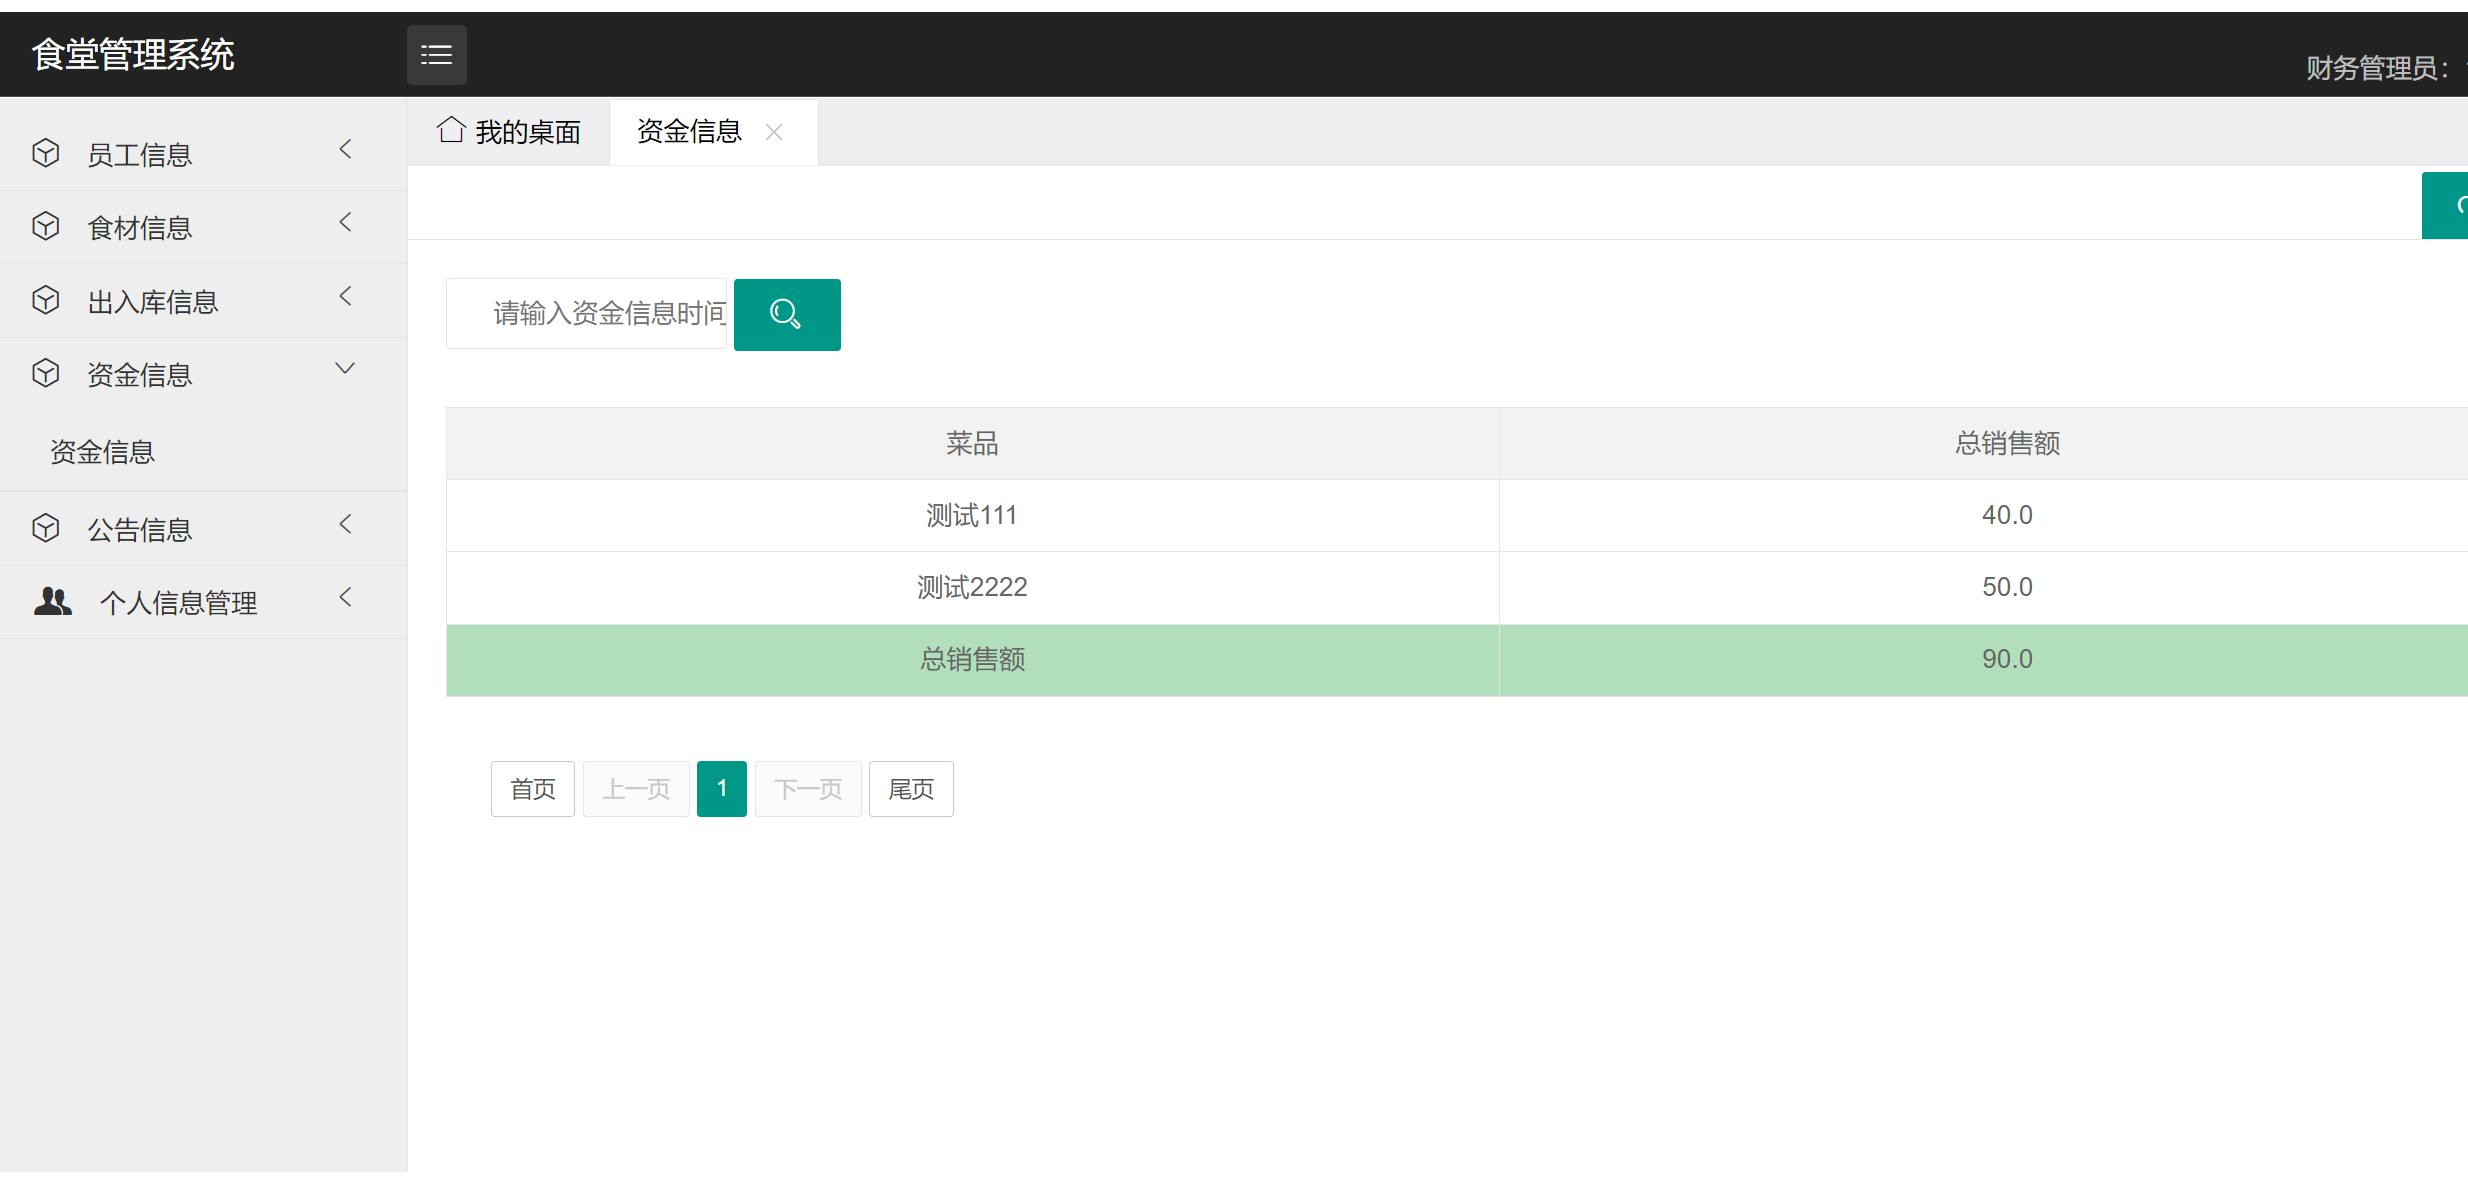Collapse the expanded 资金信息 menu section

345,368
